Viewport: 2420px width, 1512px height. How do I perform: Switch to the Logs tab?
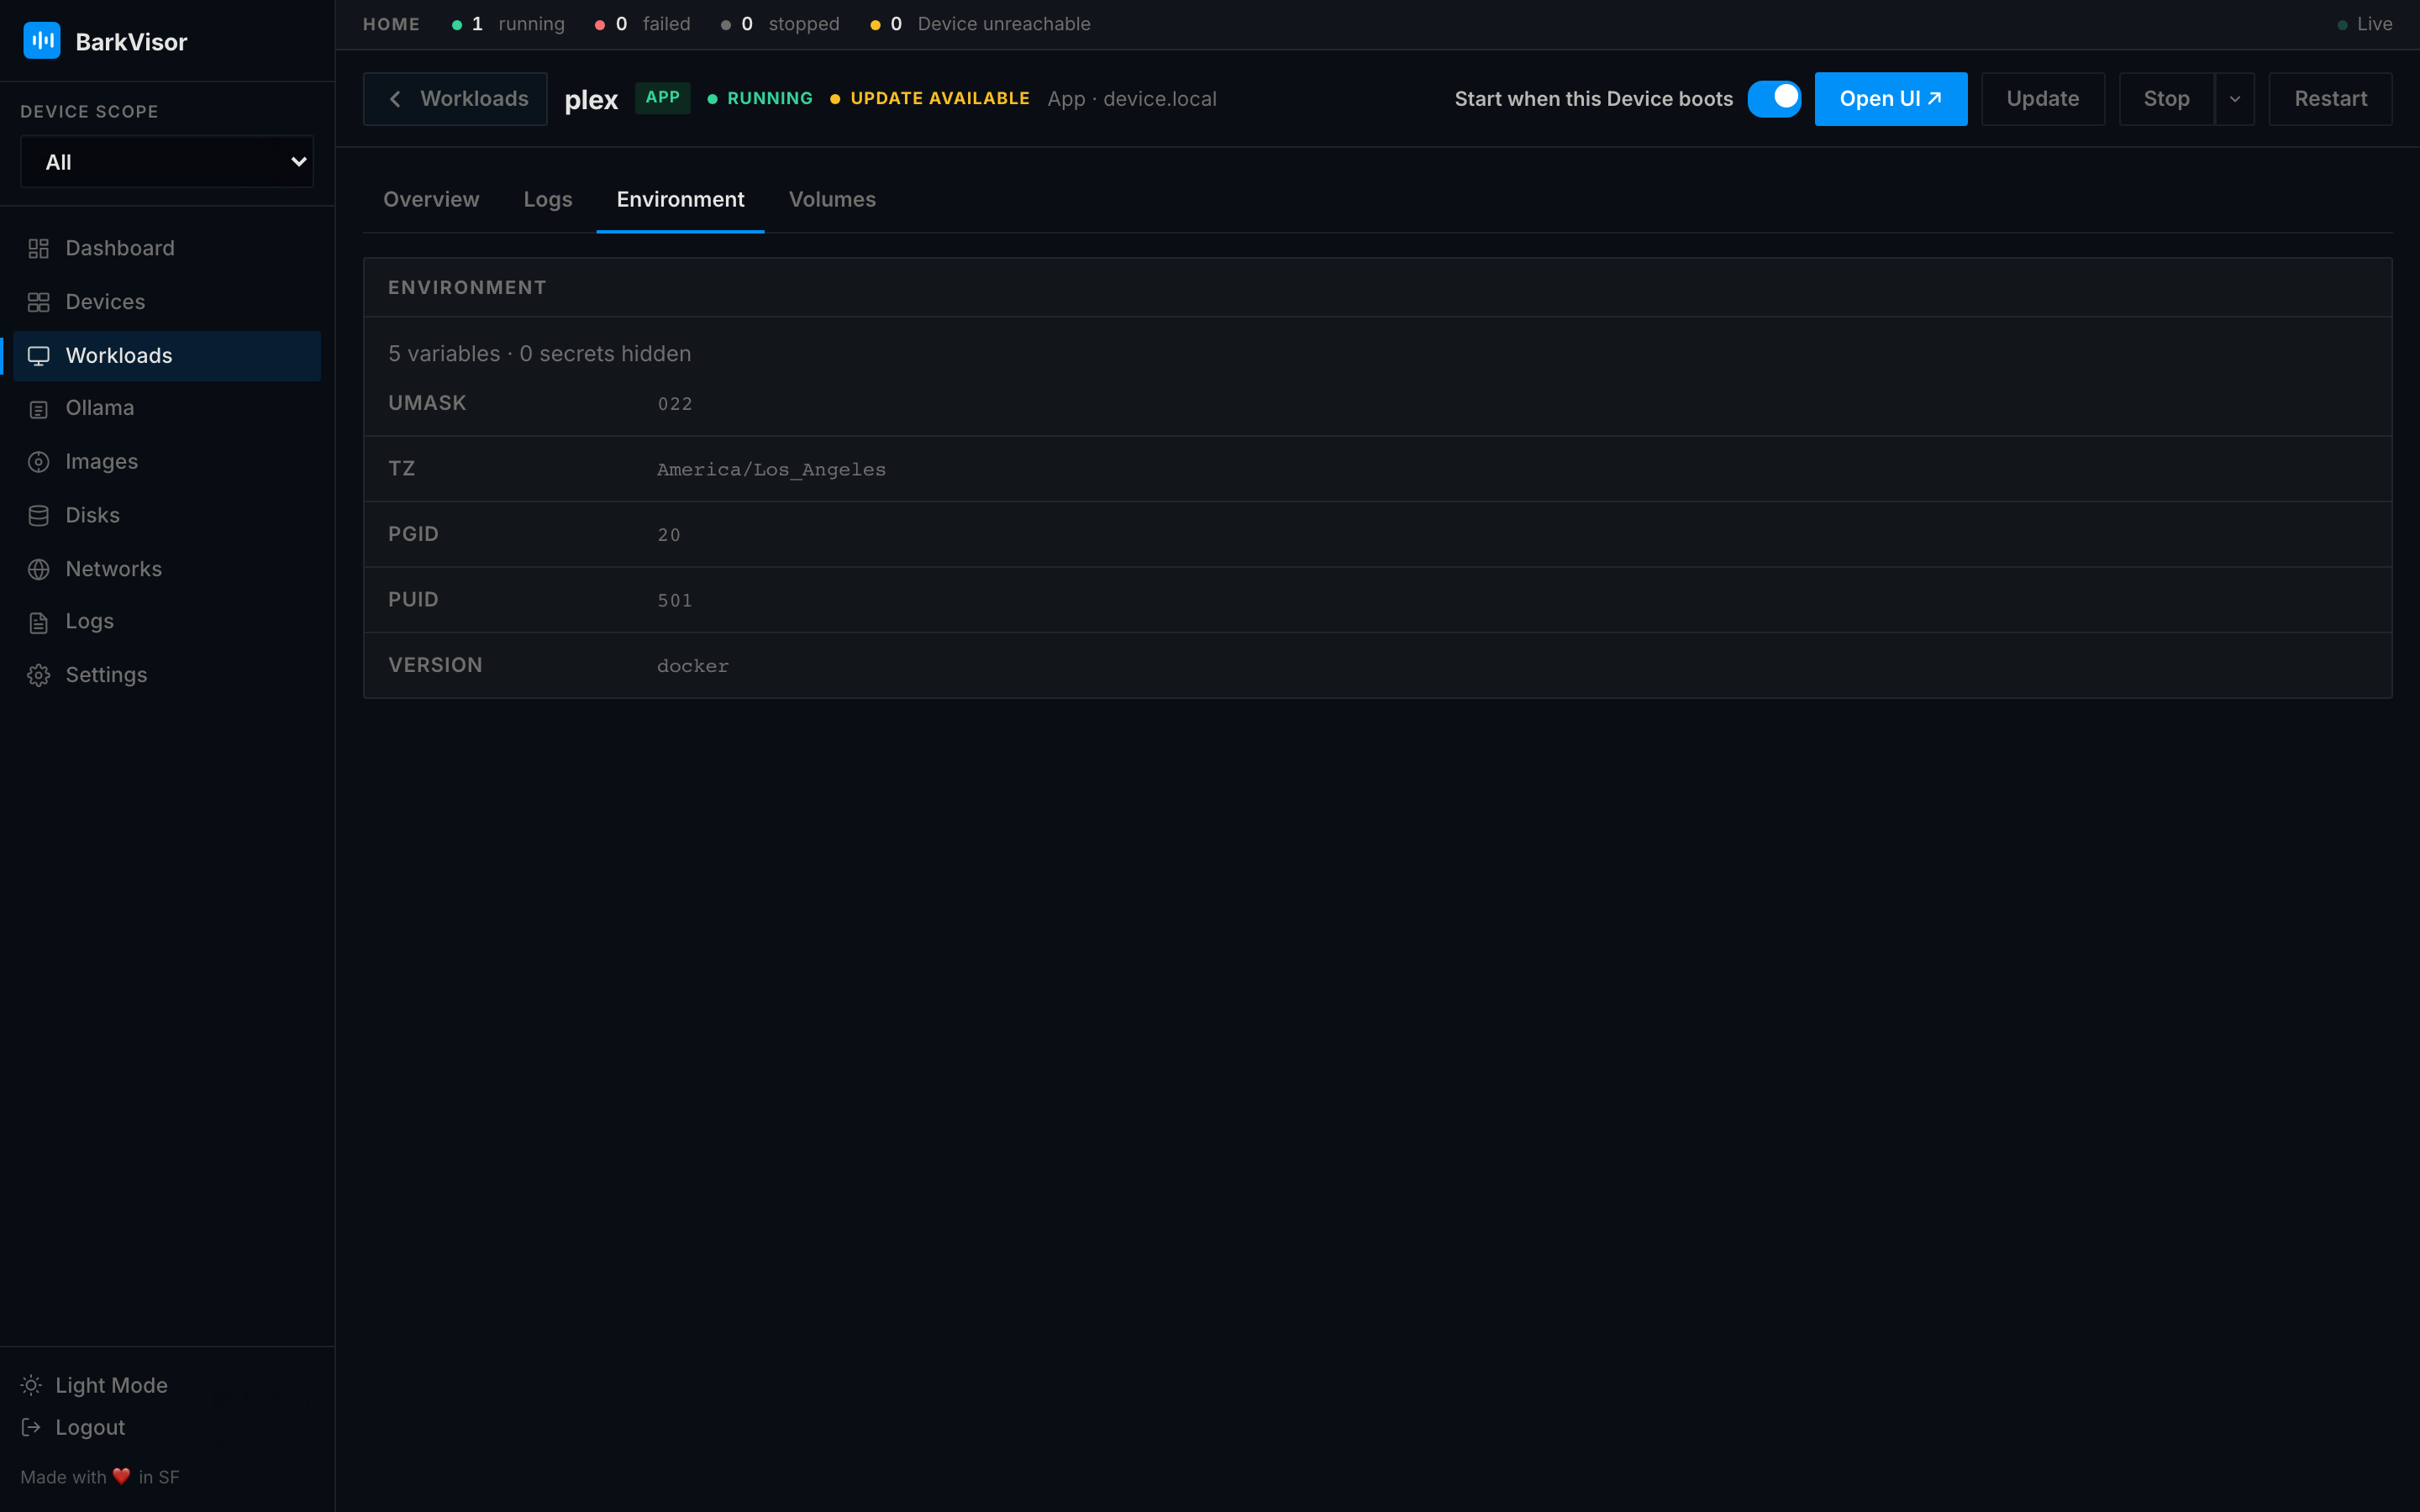tap(548, 199)
